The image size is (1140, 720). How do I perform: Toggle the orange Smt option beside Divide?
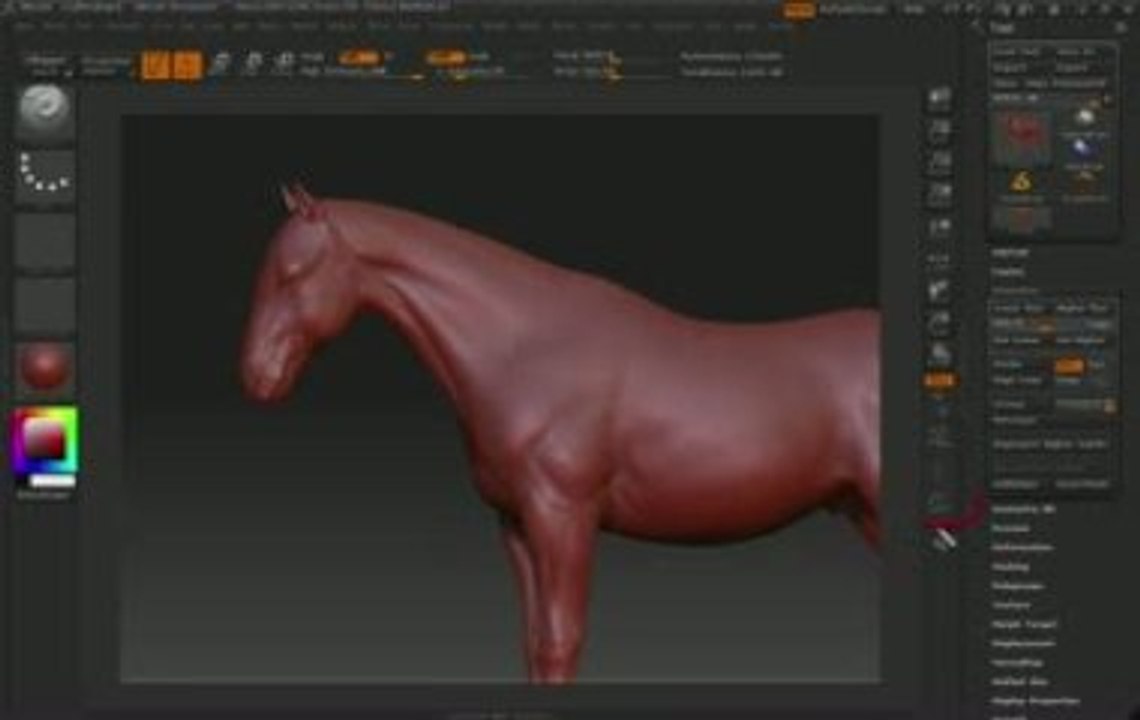pos(1069,364)
